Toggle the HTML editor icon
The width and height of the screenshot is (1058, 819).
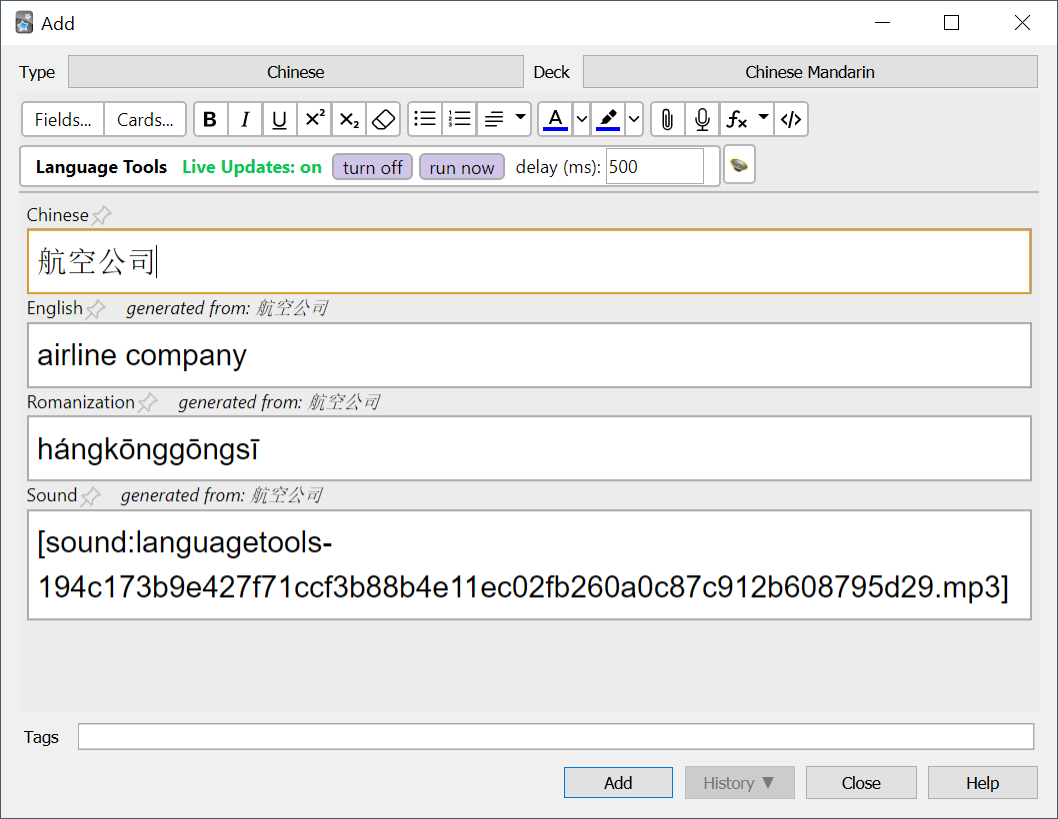click(x=791, y=119)
